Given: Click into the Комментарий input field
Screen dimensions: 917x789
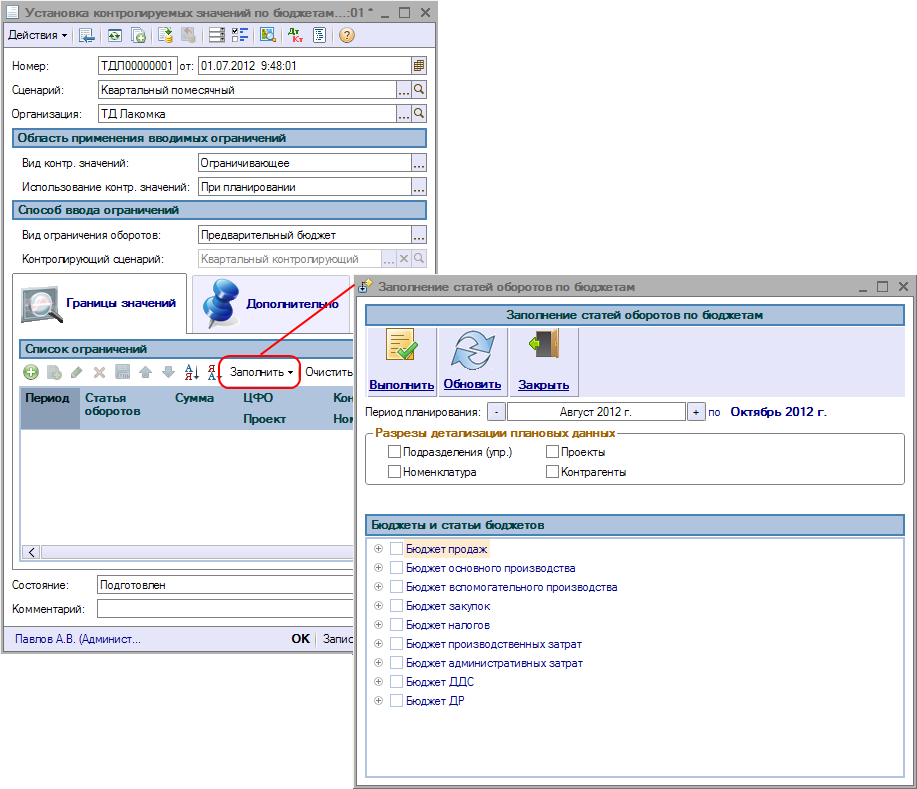Looking at the screenshot, I should (225, 608).
